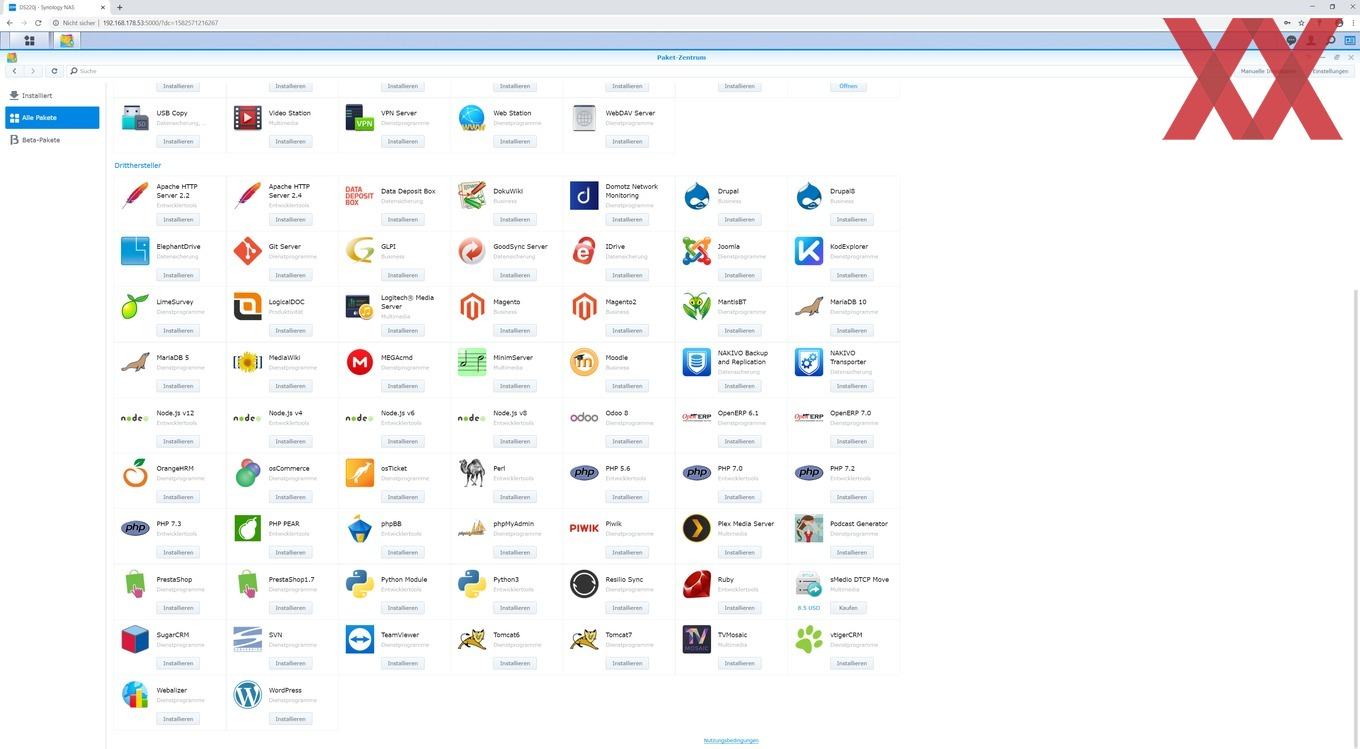Open a new browser tab
The width and height of the screenshot is (1360, 749).
click(119, 7)
